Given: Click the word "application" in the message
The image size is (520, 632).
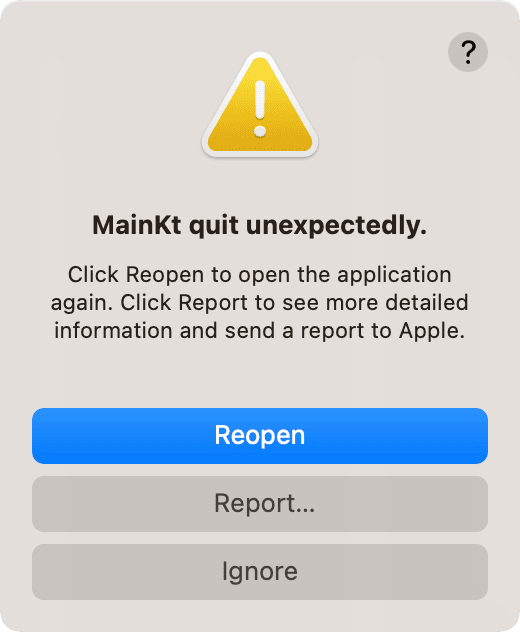Looking at the screenshot, I should (x=394, y=275).
